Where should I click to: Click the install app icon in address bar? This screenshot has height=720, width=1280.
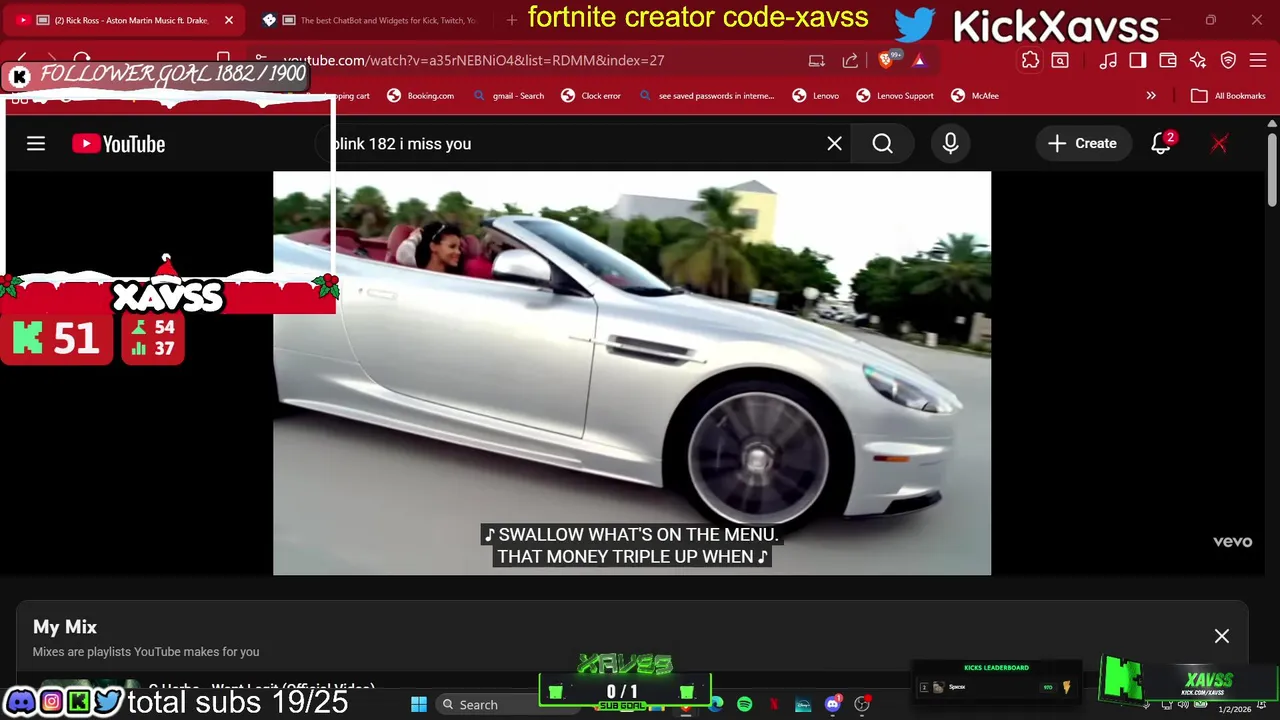click(x=816, y=60)
